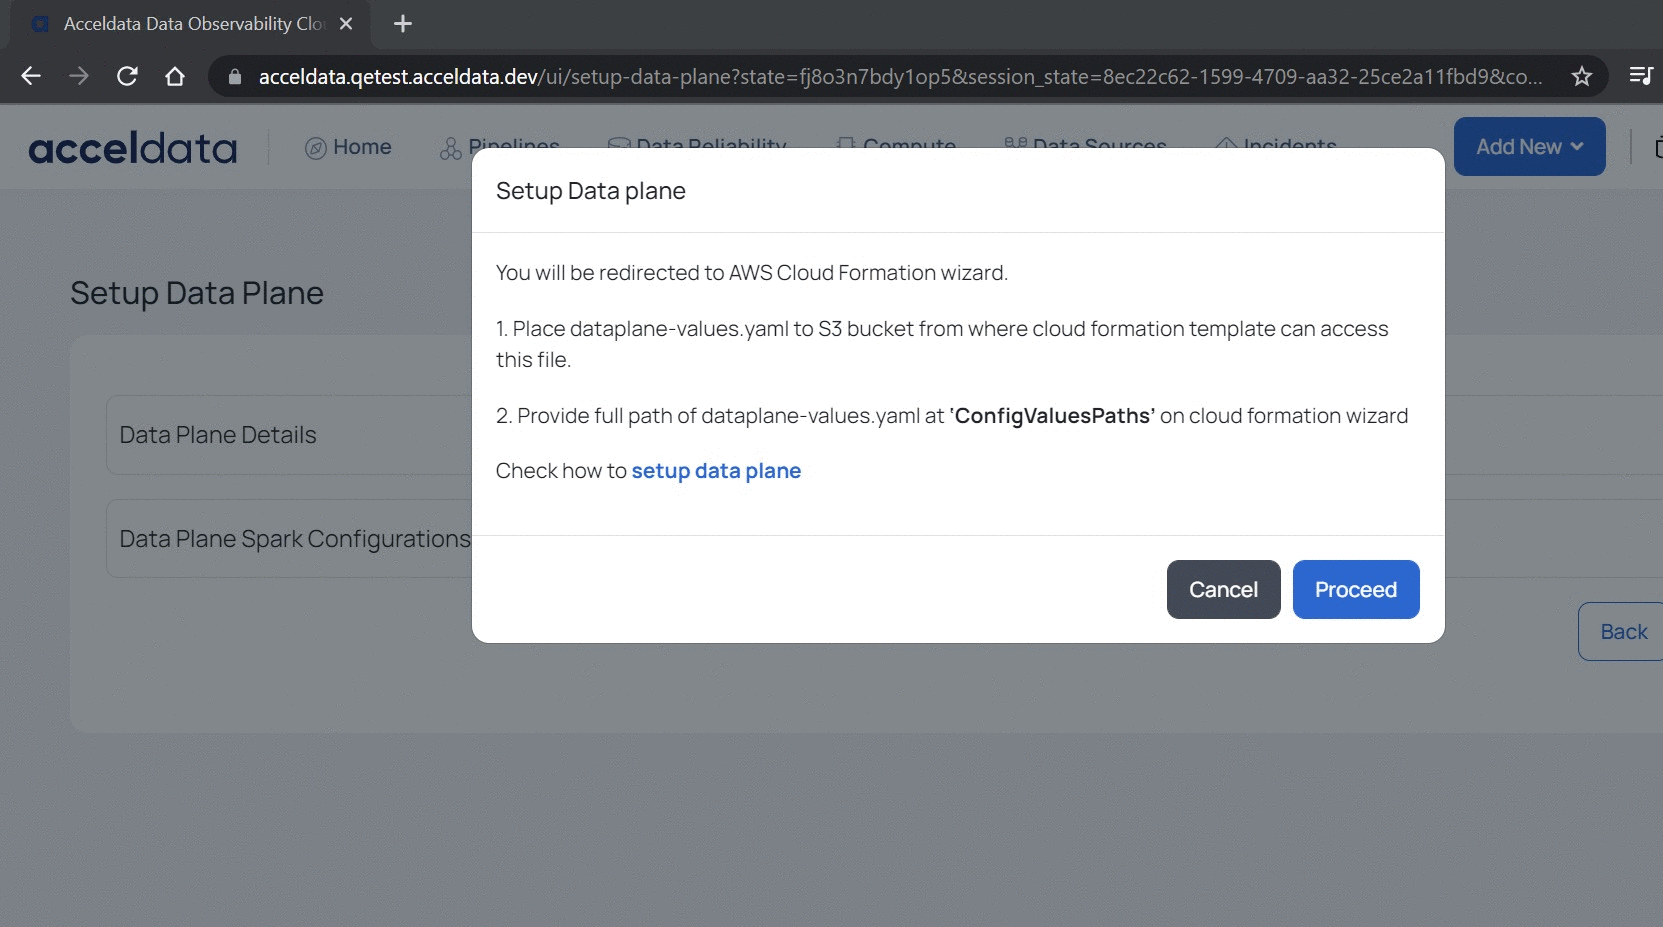Select the Acceldata Data Observability browser tab
The image size is (1663, 927).
190,24
